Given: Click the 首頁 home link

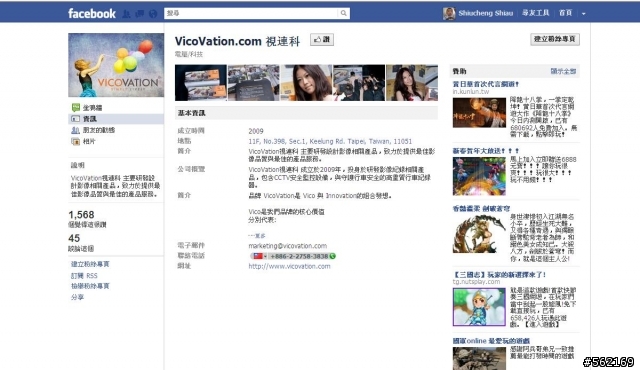Looking at the screenshot, I should click(x=565, y=13).
